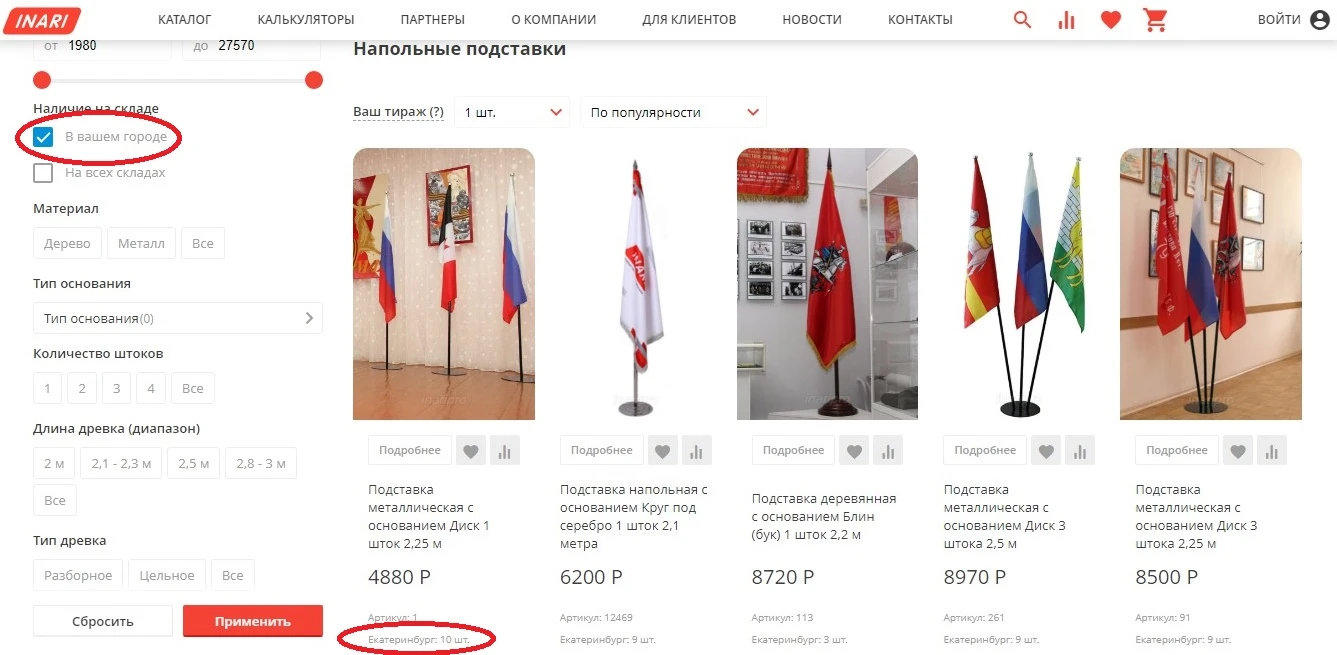Add the 8970 Р stand to favorites
This screenshot has height=655, width=1337.
pyautogui.click(x=1046, y=451)
